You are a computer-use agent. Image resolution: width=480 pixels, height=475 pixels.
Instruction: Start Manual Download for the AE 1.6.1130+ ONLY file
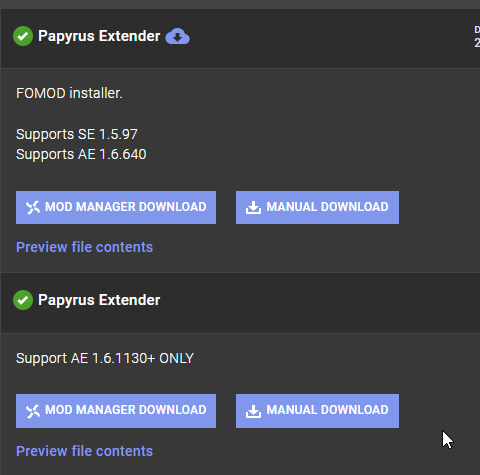tap(317, 411)
